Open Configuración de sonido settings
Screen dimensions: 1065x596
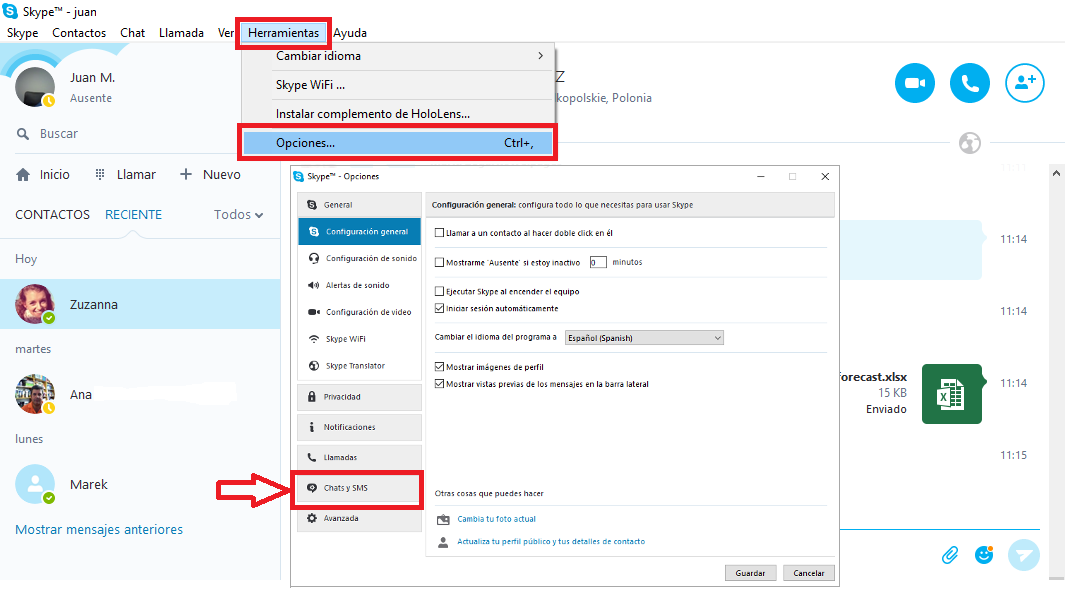point(359,258)
